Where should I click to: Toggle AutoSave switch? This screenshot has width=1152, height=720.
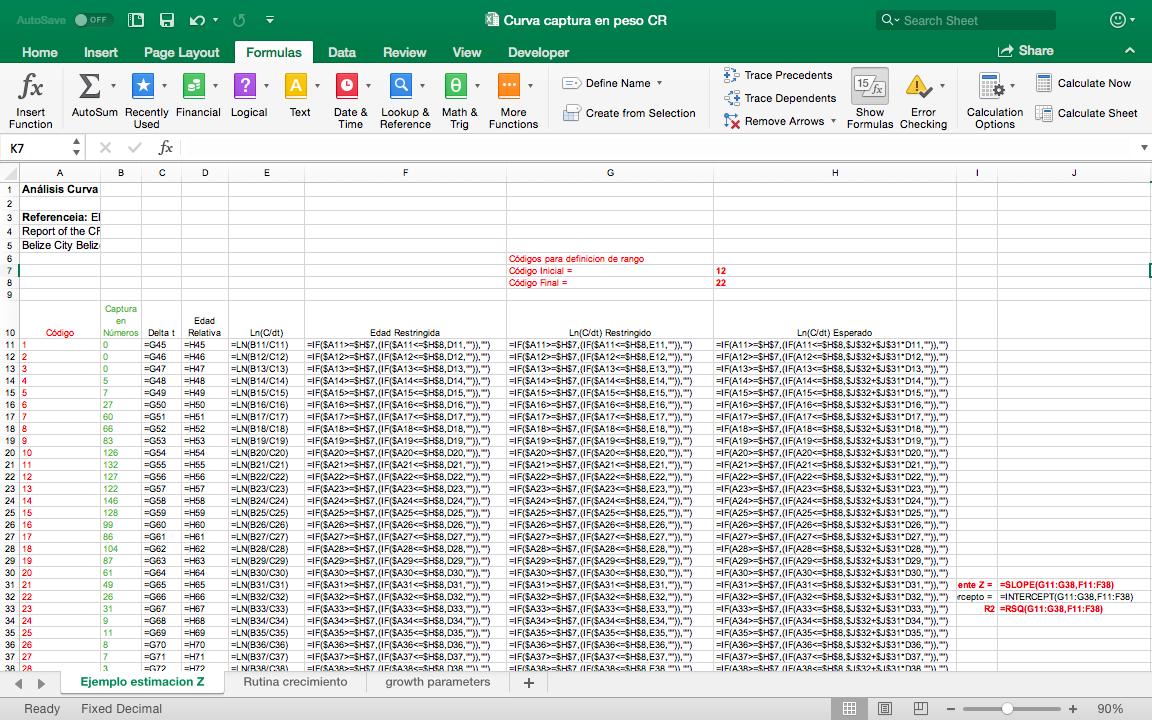(92, 20)
